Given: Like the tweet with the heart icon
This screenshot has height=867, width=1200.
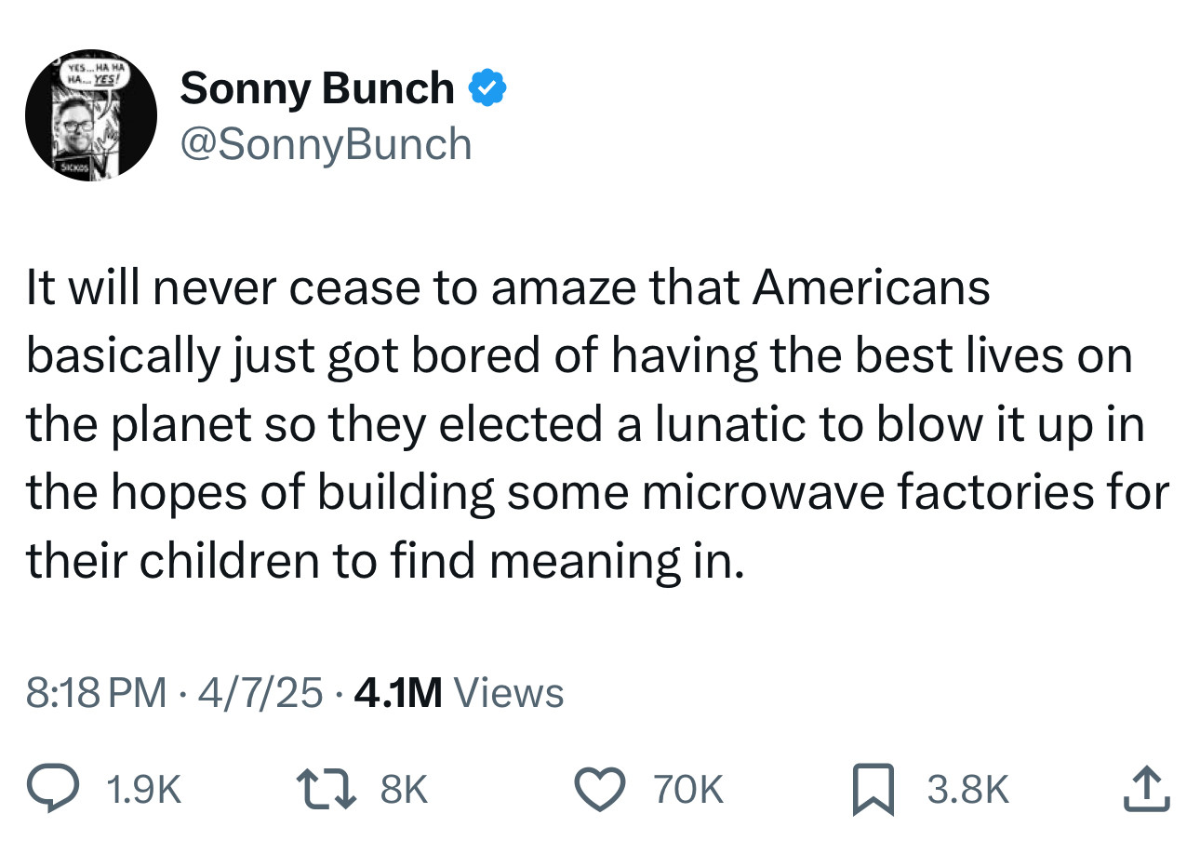Looking at the screenshot, I should 605,789.
